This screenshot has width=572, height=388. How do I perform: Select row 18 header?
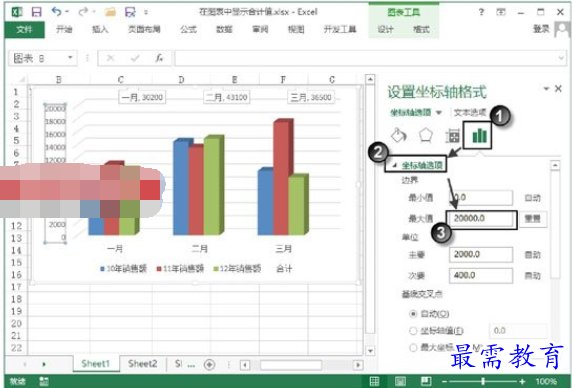point(16,299)
